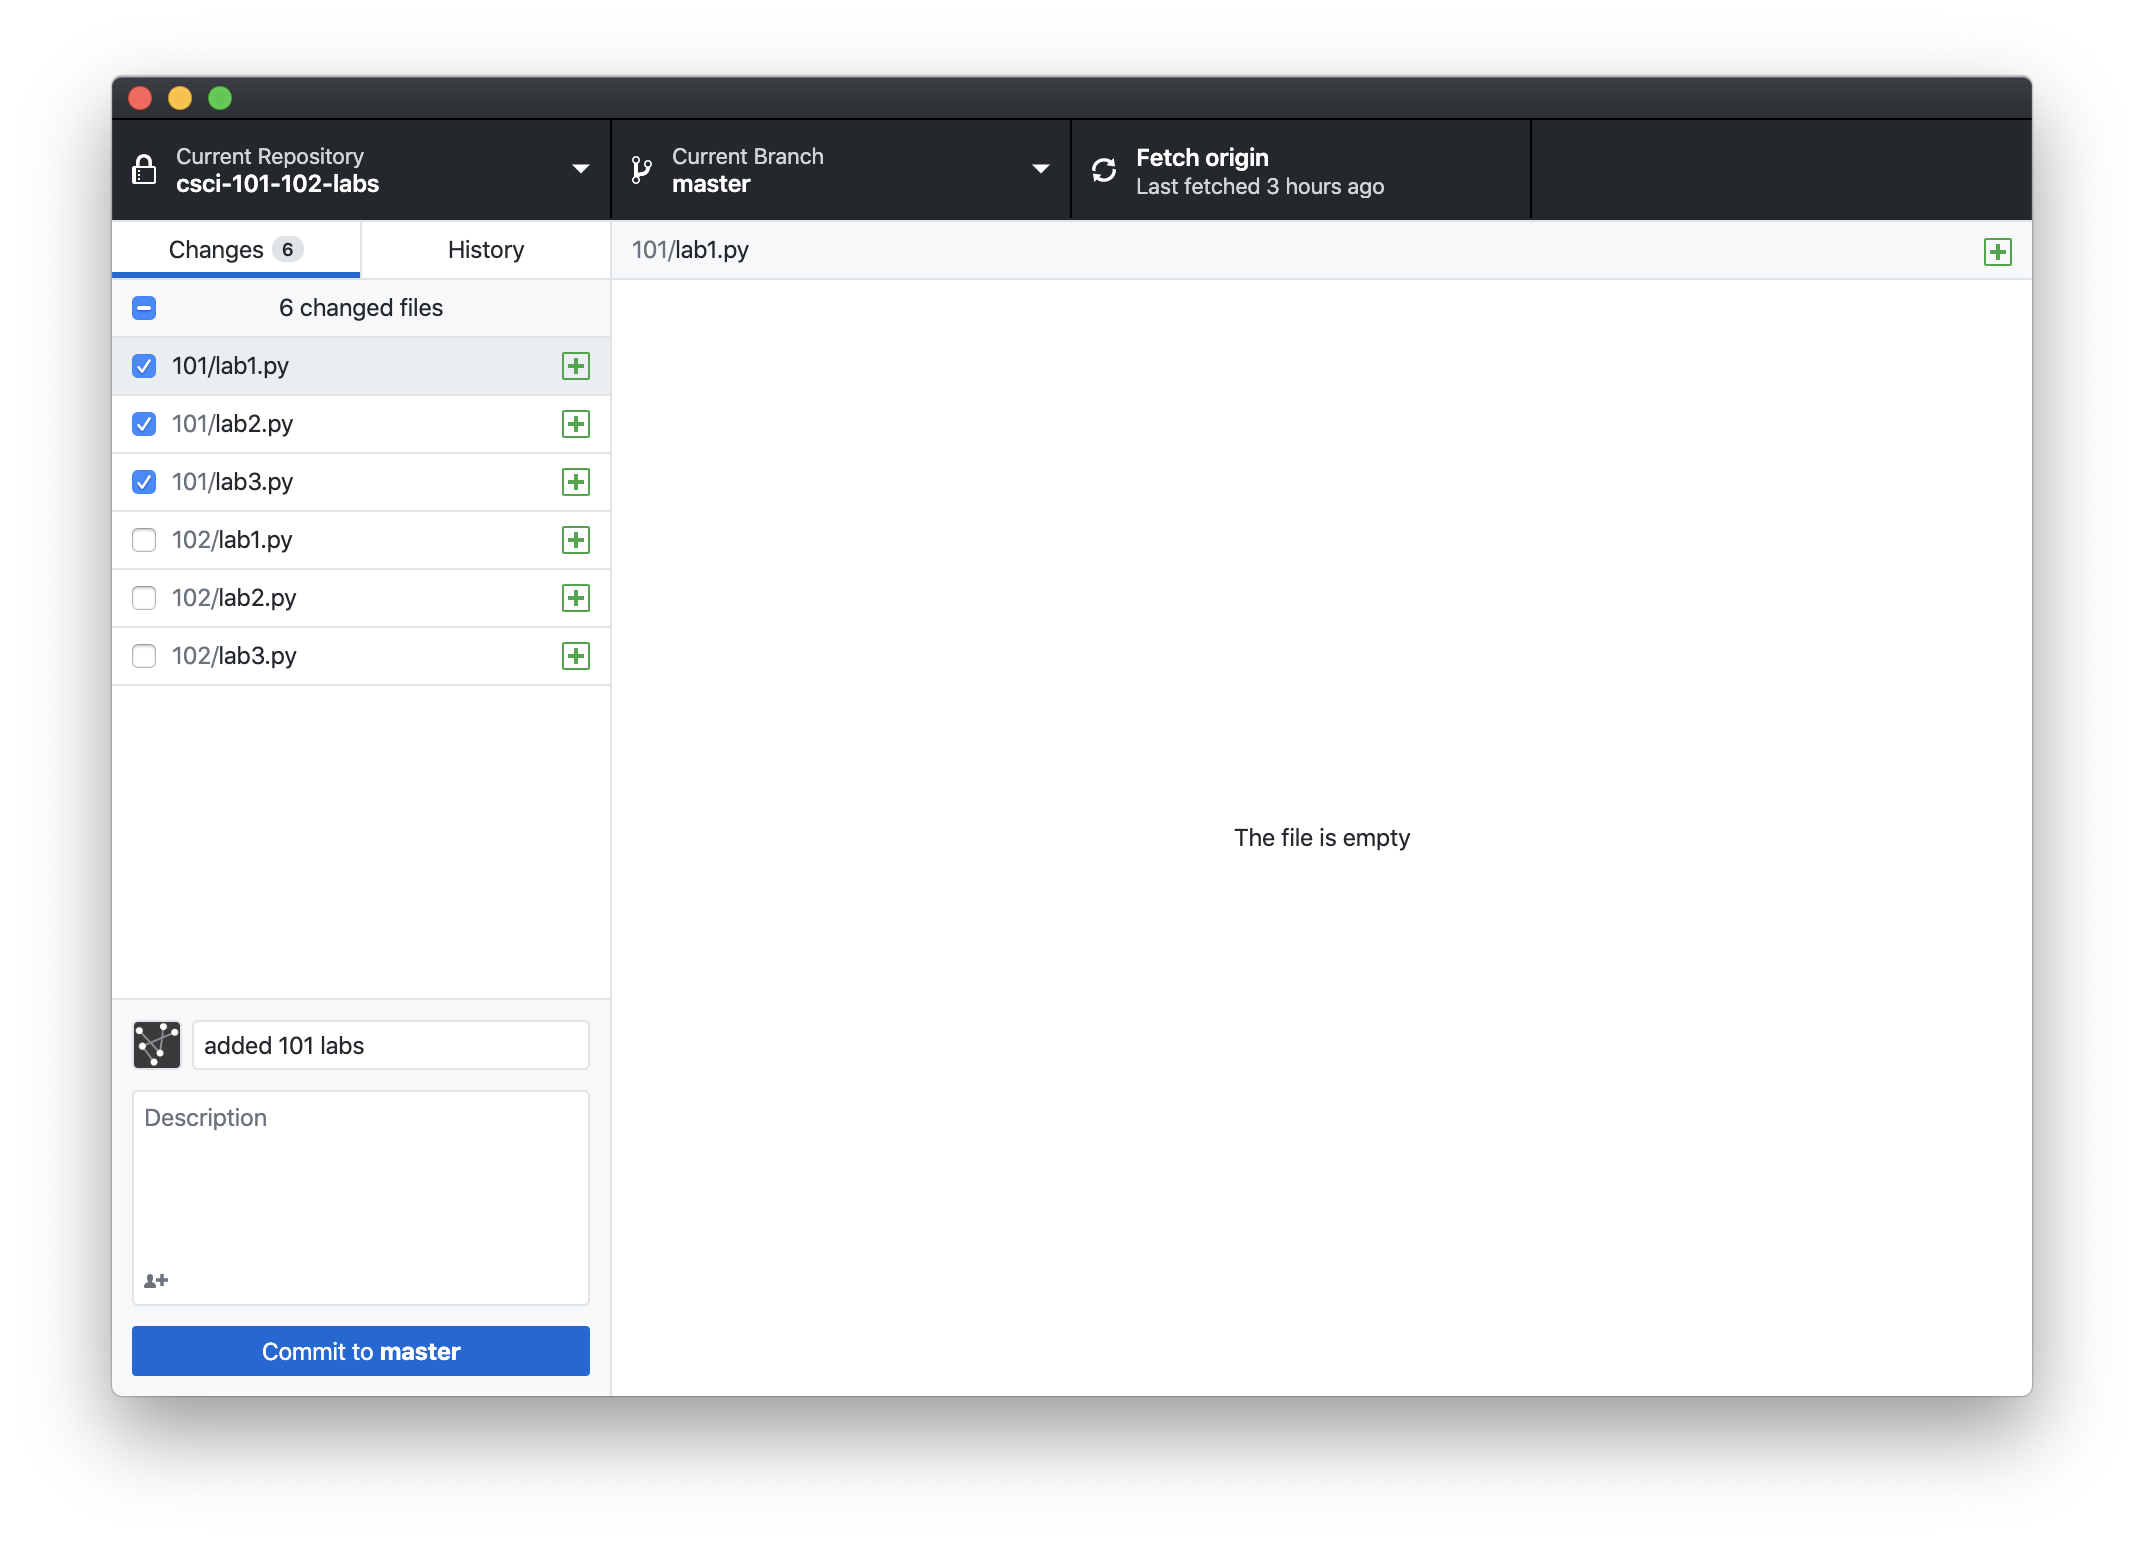Open the master branch selector

pyautogui.click(x=841, y=170)
